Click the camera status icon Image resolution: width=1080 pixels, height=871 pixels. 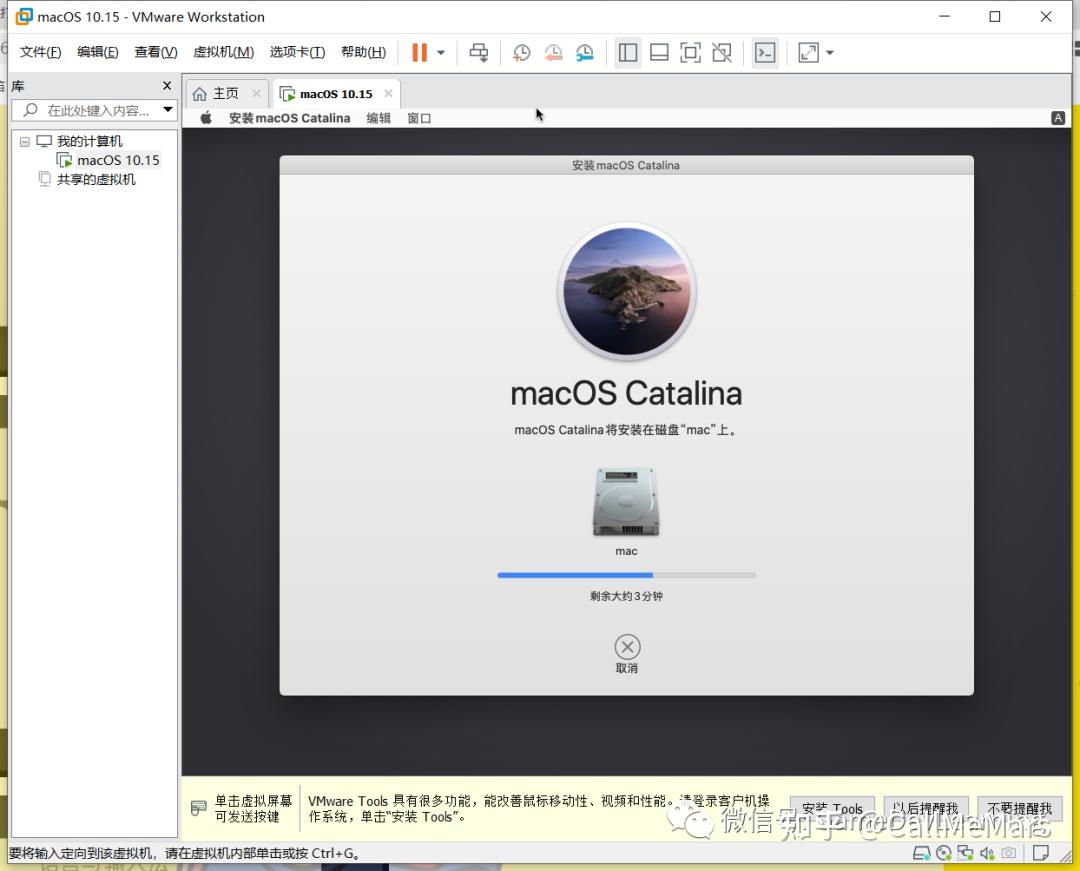[1008, 854]
